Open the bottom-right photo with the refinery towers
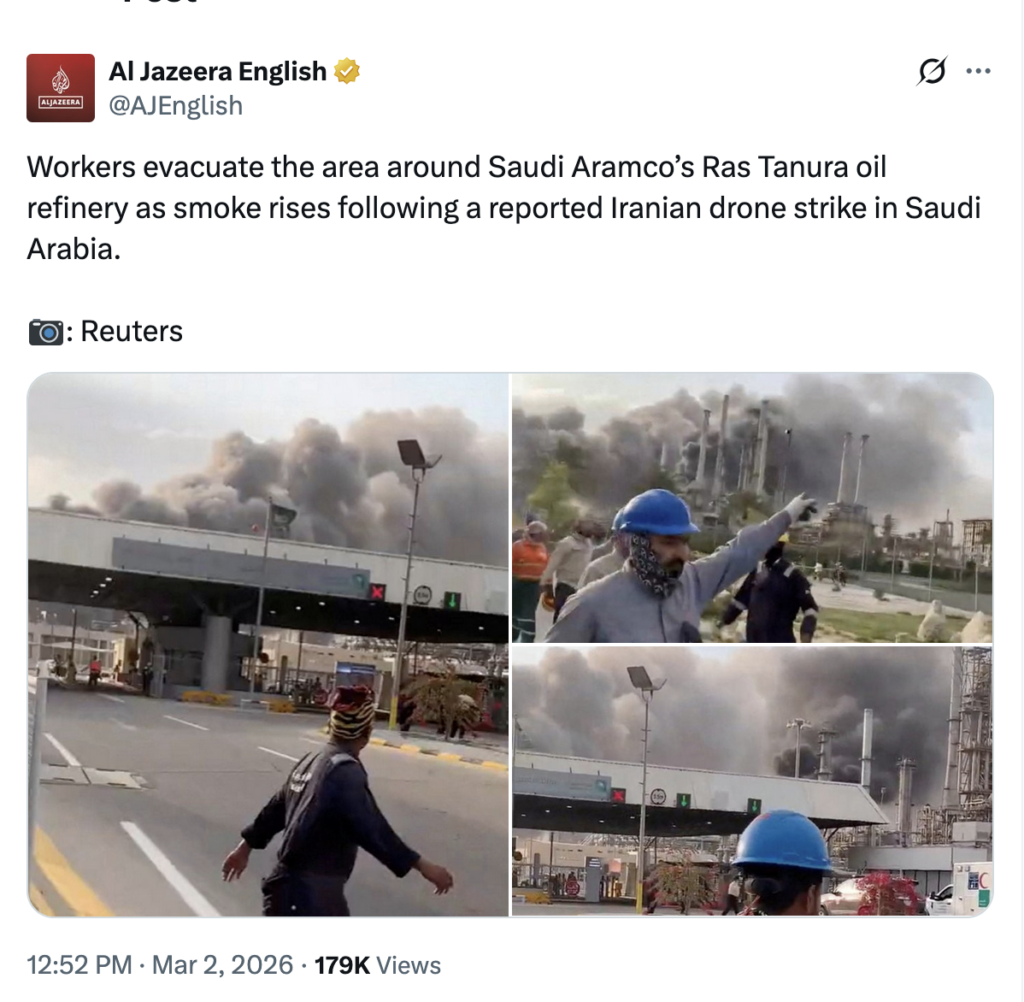Viewport: 1024px width, 1002px height. tap(752, 781)
